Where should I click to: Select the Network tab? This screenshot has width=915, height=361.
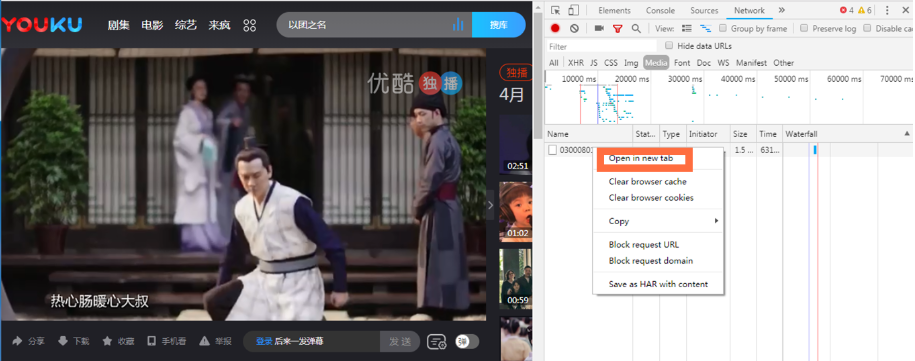[x=749, y=10]
